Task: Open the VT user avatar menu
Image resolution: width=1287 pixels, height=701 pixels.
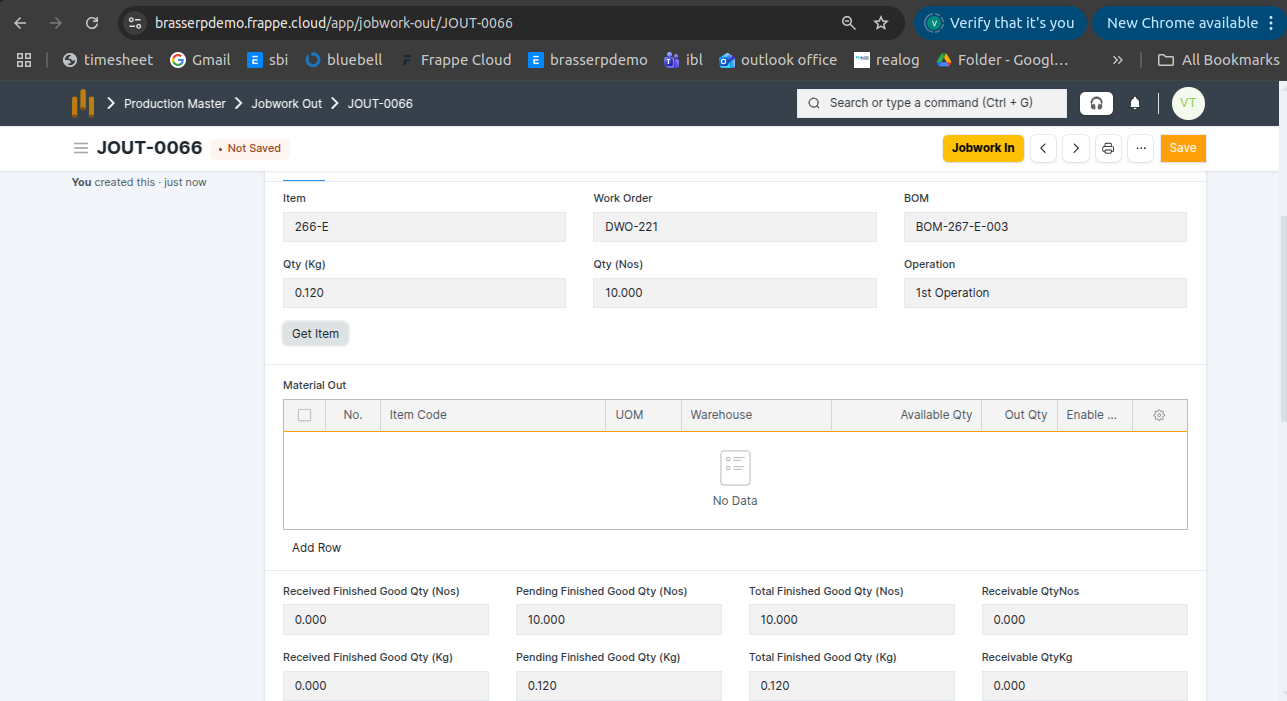Action: (1188, 103)
